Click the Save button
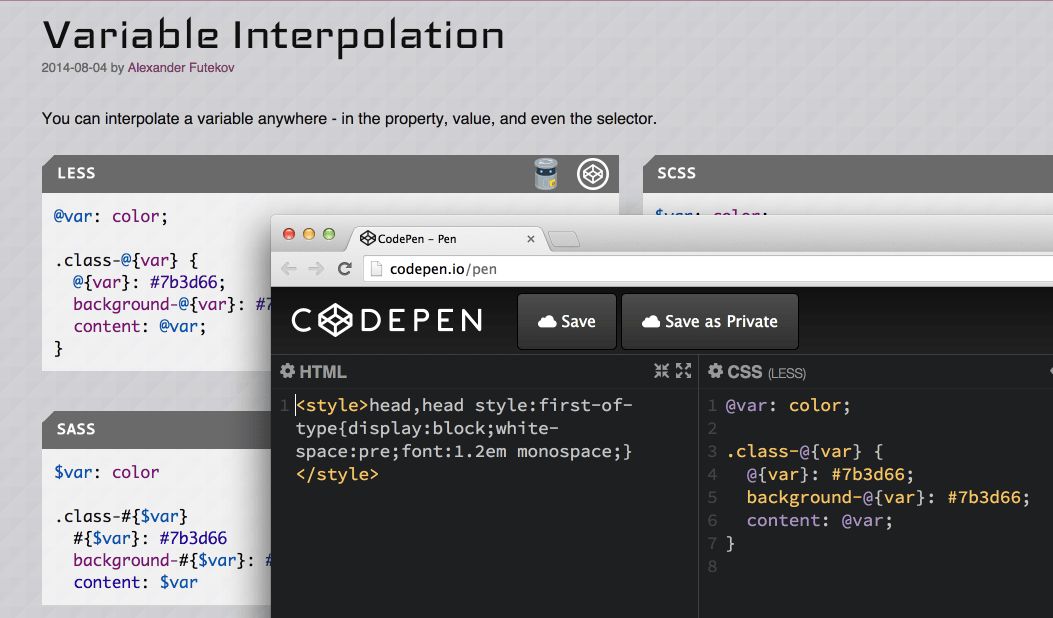 point(567,321)
